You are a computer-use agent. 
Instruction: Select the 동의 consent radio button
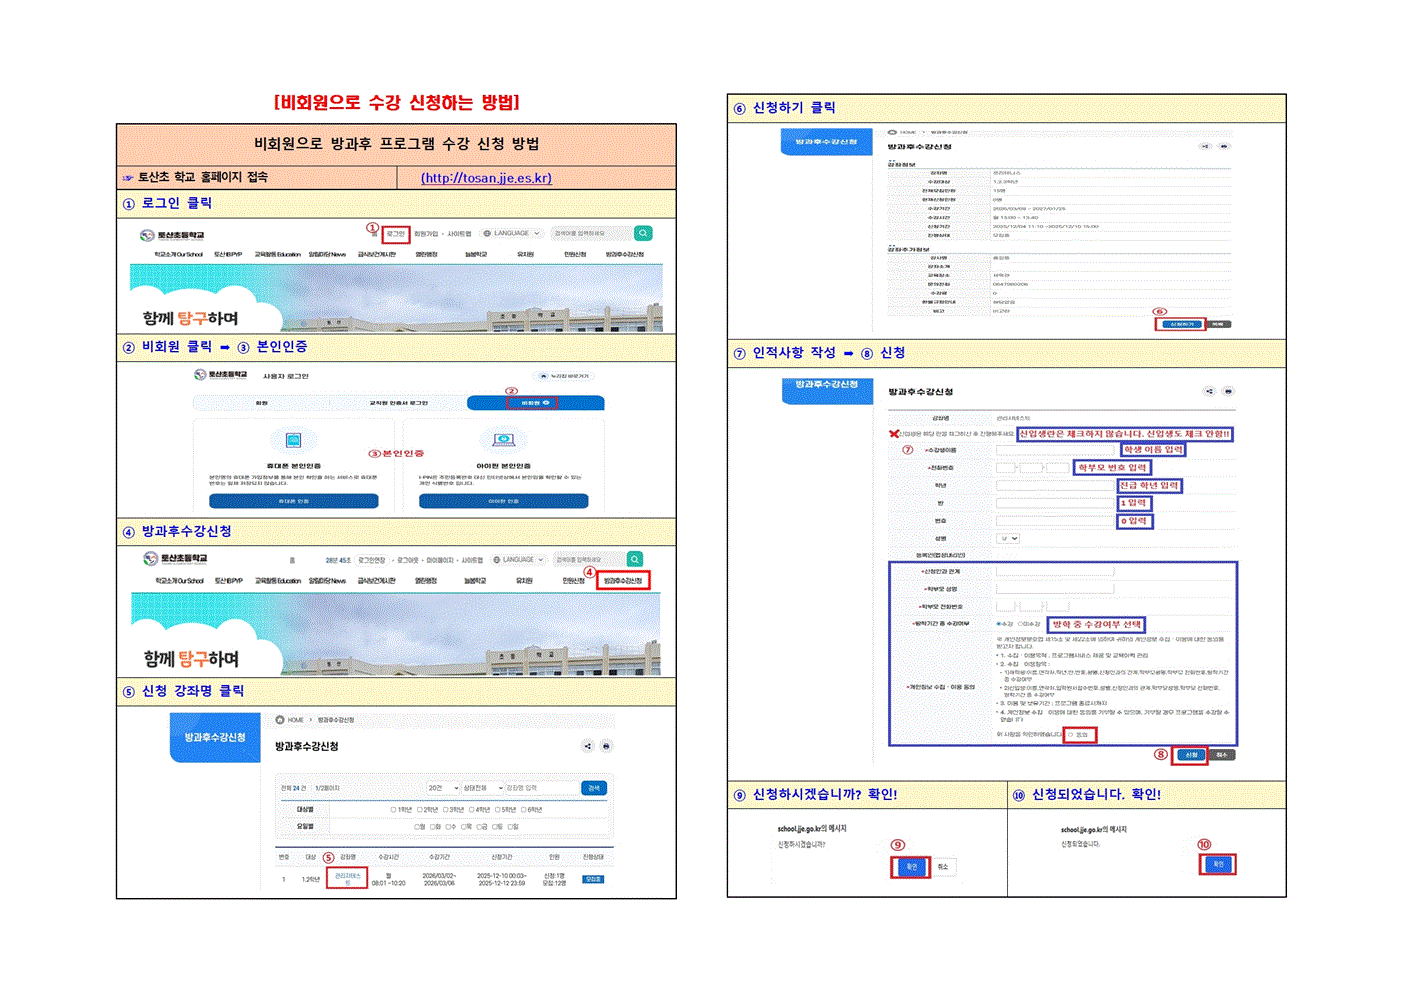pyautogui.click(x=1071, y=735)
